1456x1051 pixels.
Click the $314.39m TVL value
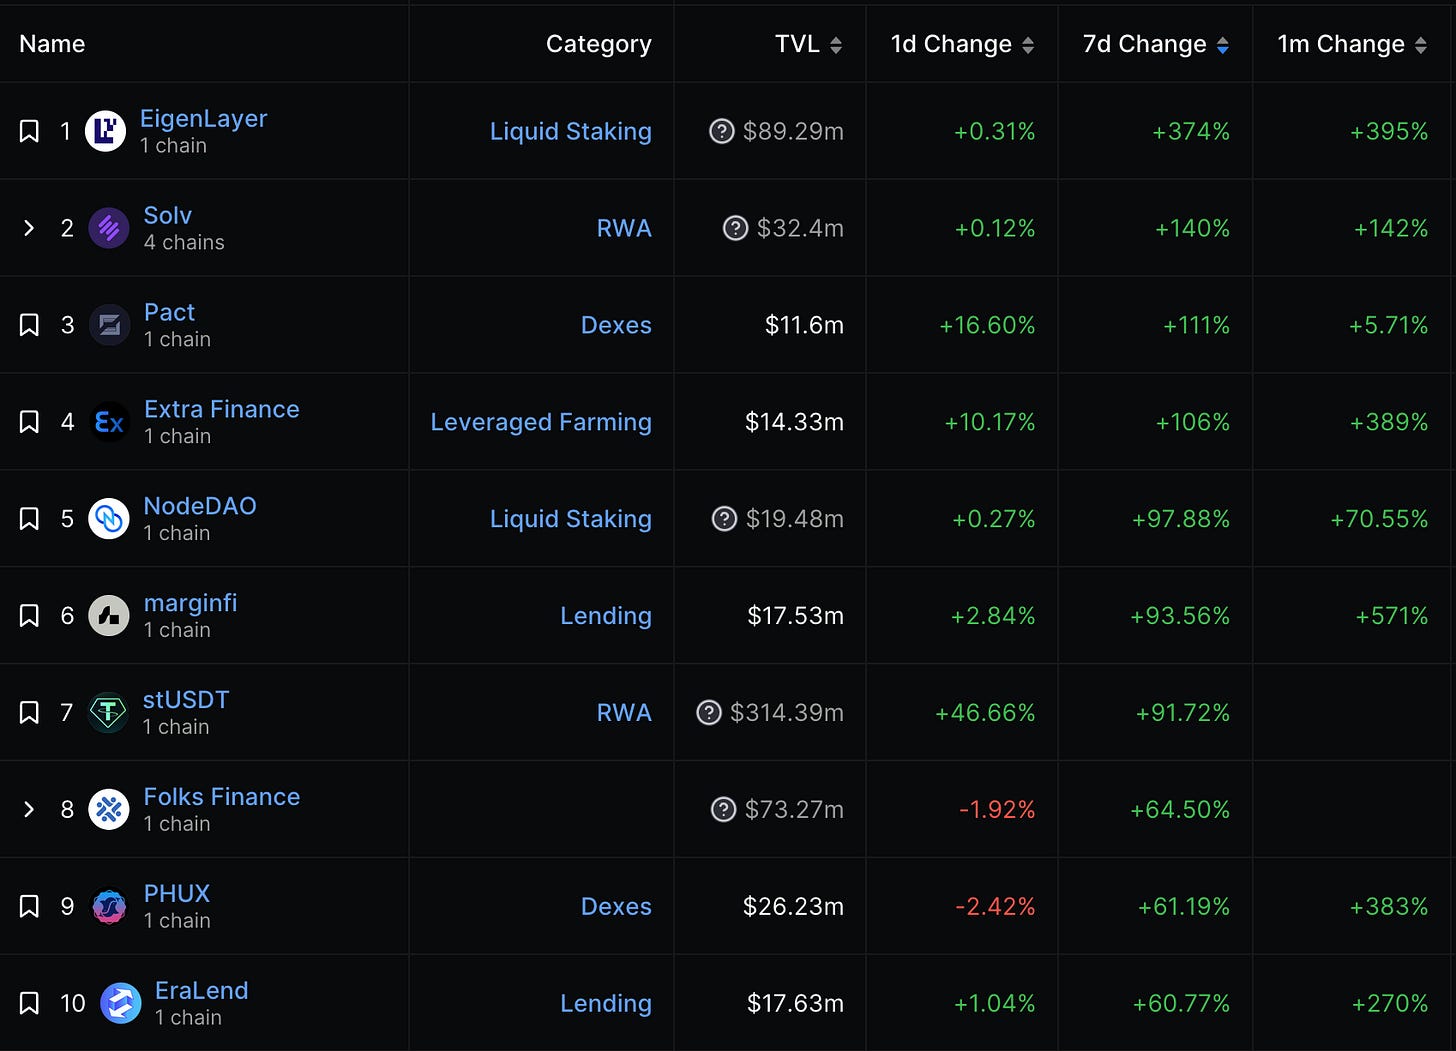tap(787, 713)
